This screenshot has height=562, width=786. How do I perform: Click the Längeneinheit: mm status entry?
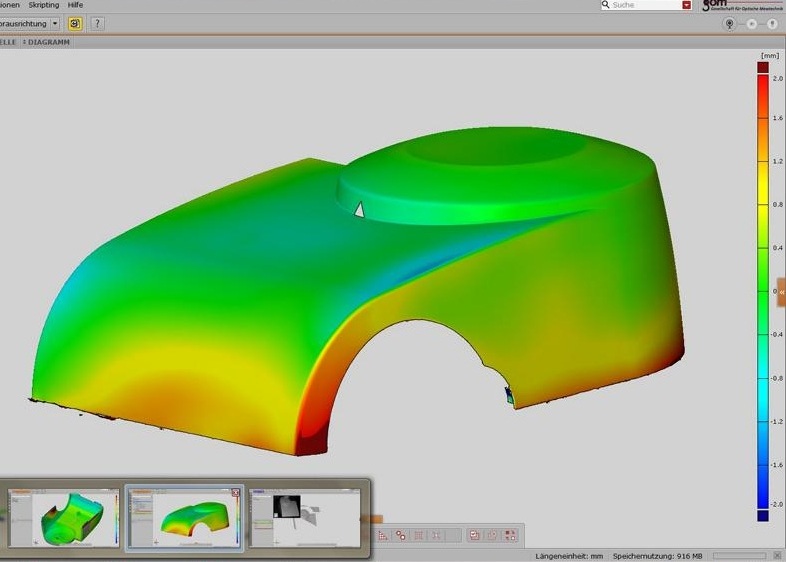[569, 556]
